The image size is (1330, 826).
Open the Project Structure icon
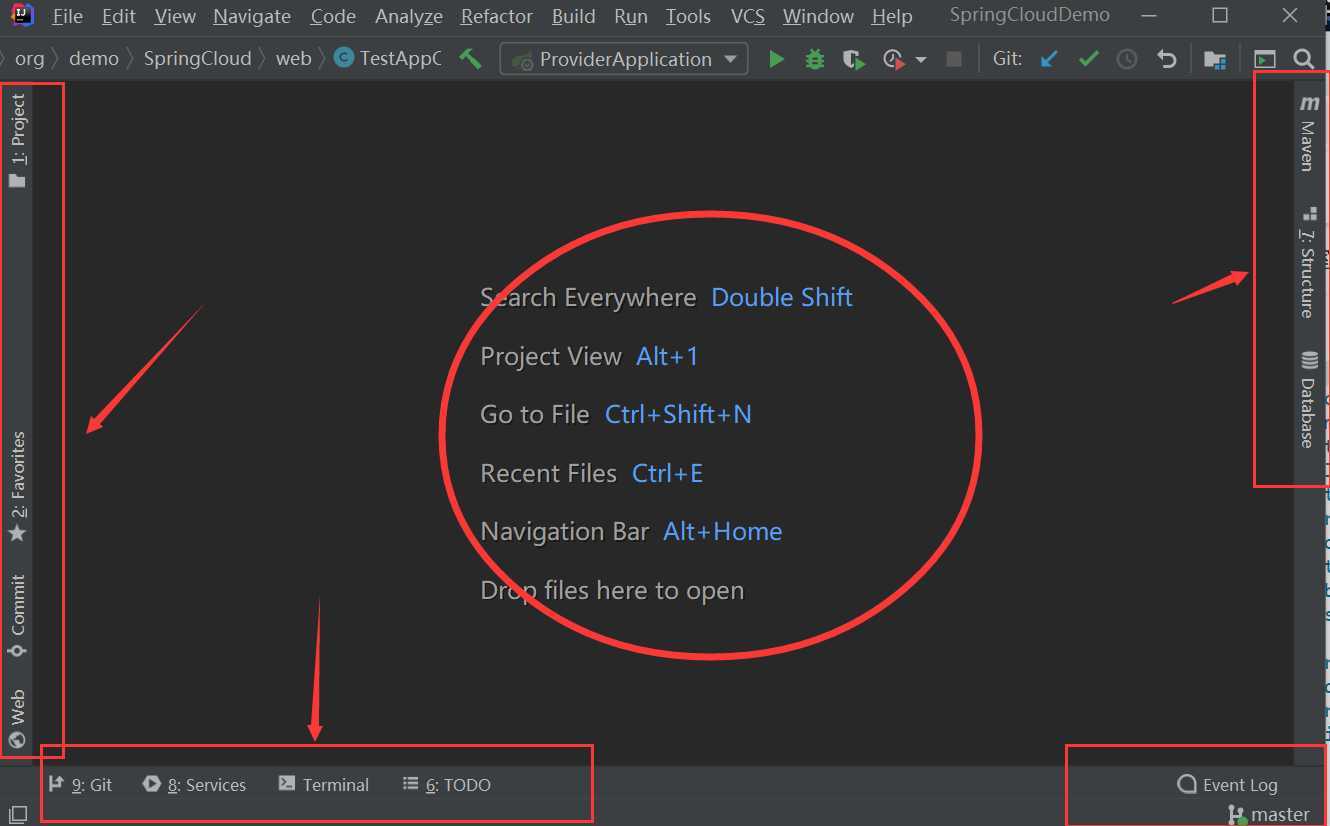[1215, 59]
